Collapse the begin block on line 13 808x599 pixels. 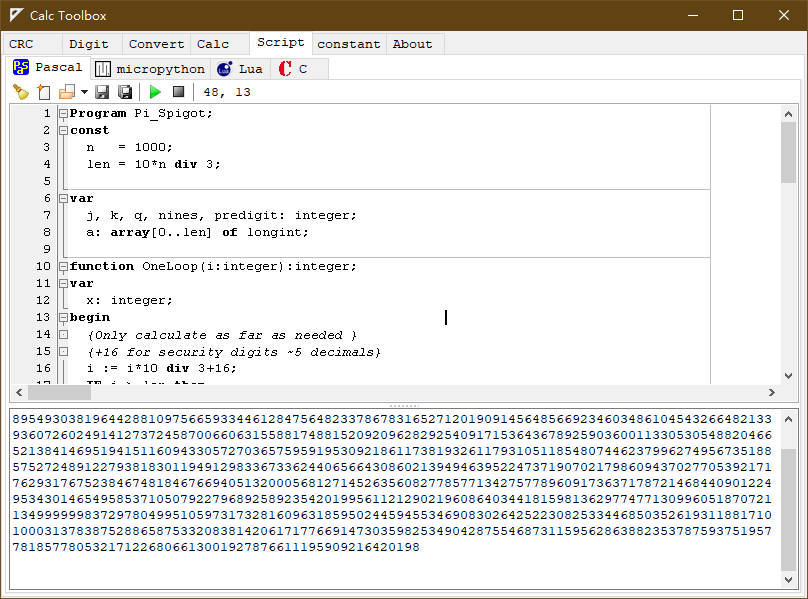point(63,318)
